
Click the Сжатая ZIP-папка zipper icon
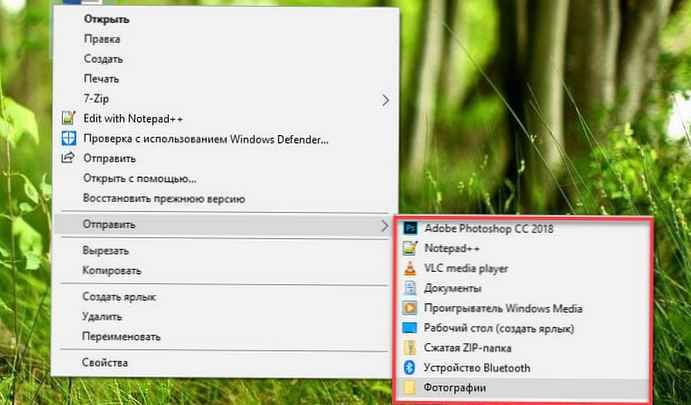point(410,348)
